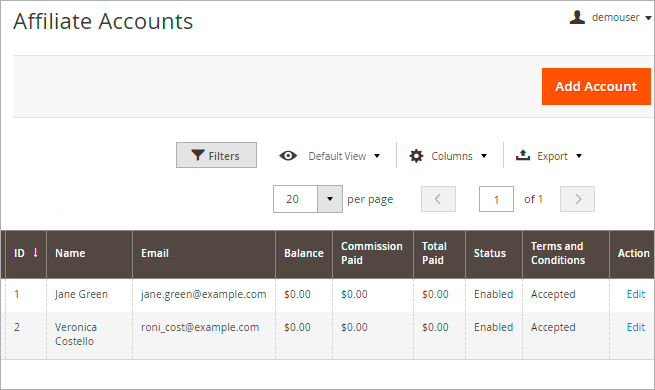Click the 20 per page value field
Viewport: 655px width, 390px height.
[x=296, y=199]
